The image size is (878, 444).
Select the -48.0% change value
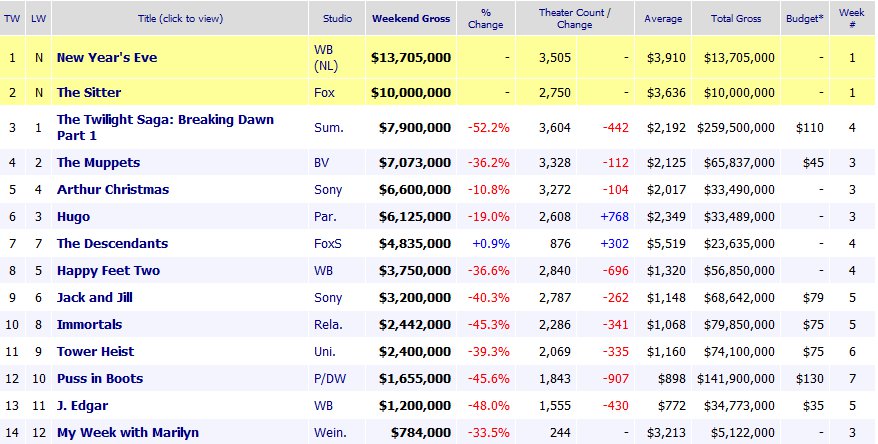pyautogui.click(x=489, y=406)
